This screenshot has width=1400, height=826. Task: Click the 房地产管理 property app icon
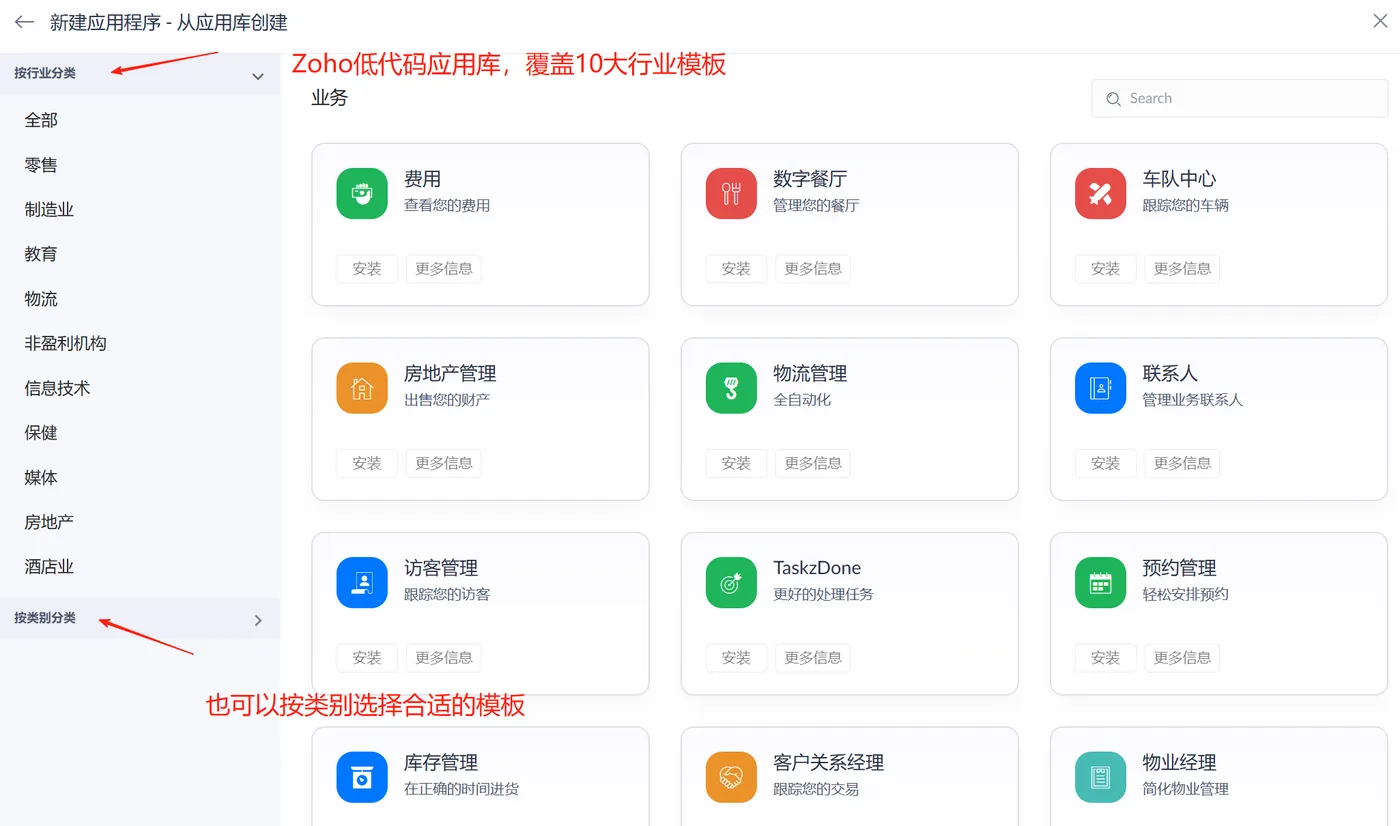[x=361, y=388]
